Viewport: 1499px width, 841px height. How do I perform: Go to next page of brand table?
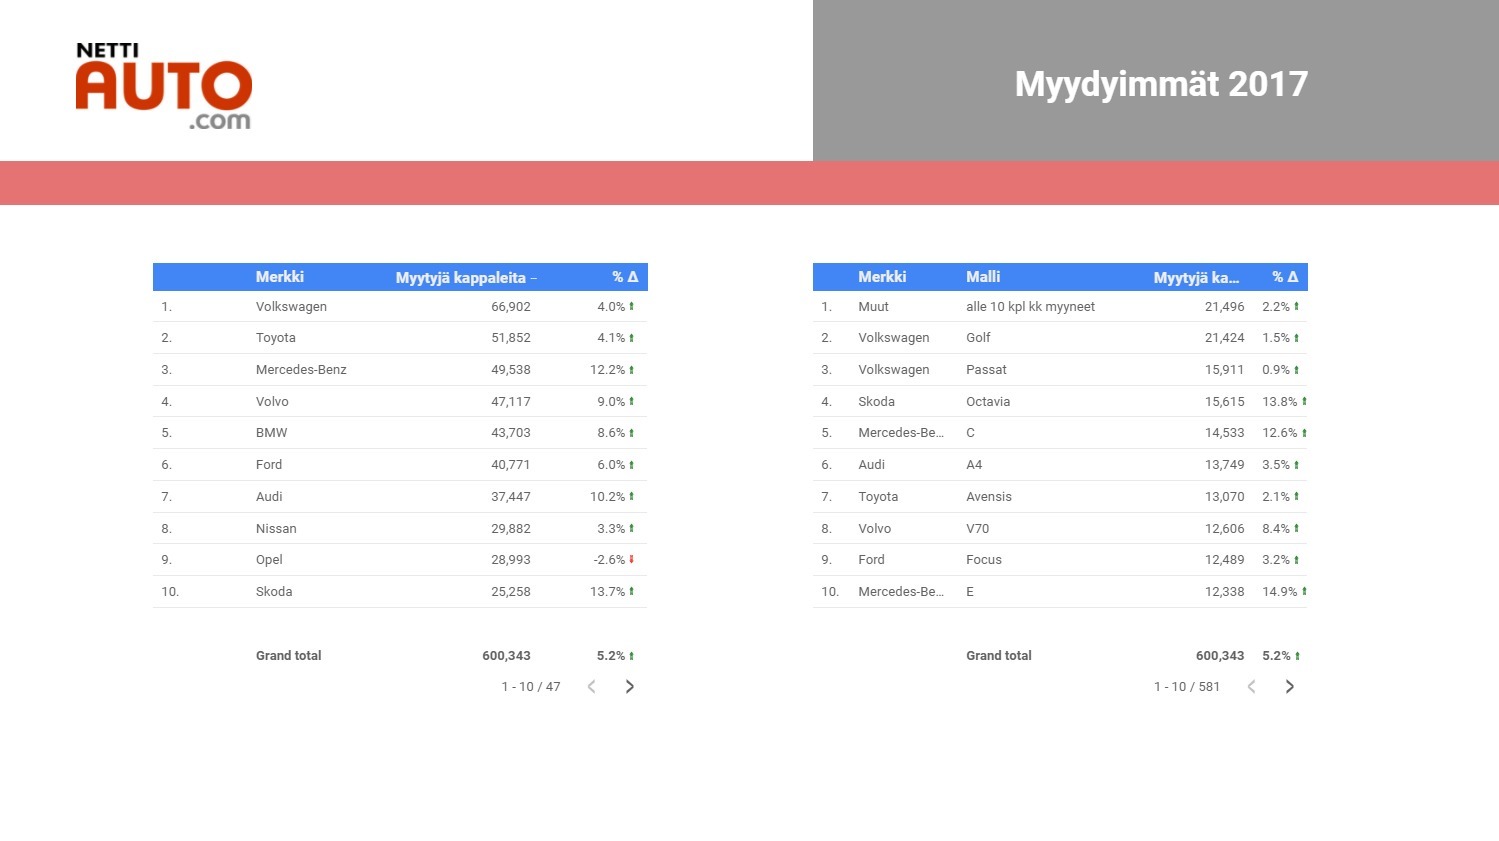click(629, 687)
